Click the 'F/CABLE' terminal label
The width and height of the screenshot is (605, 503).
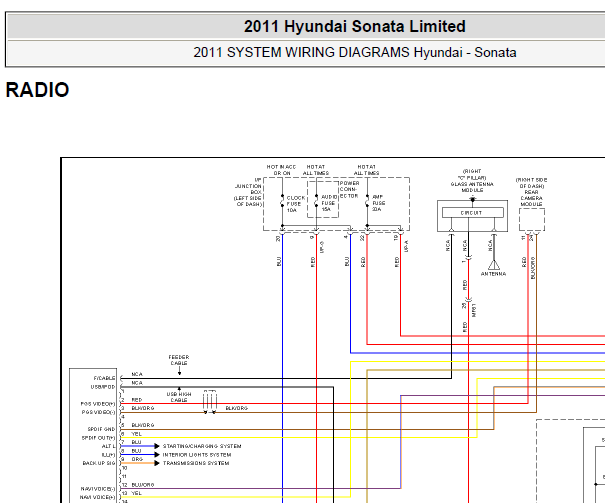coord(104,378)
